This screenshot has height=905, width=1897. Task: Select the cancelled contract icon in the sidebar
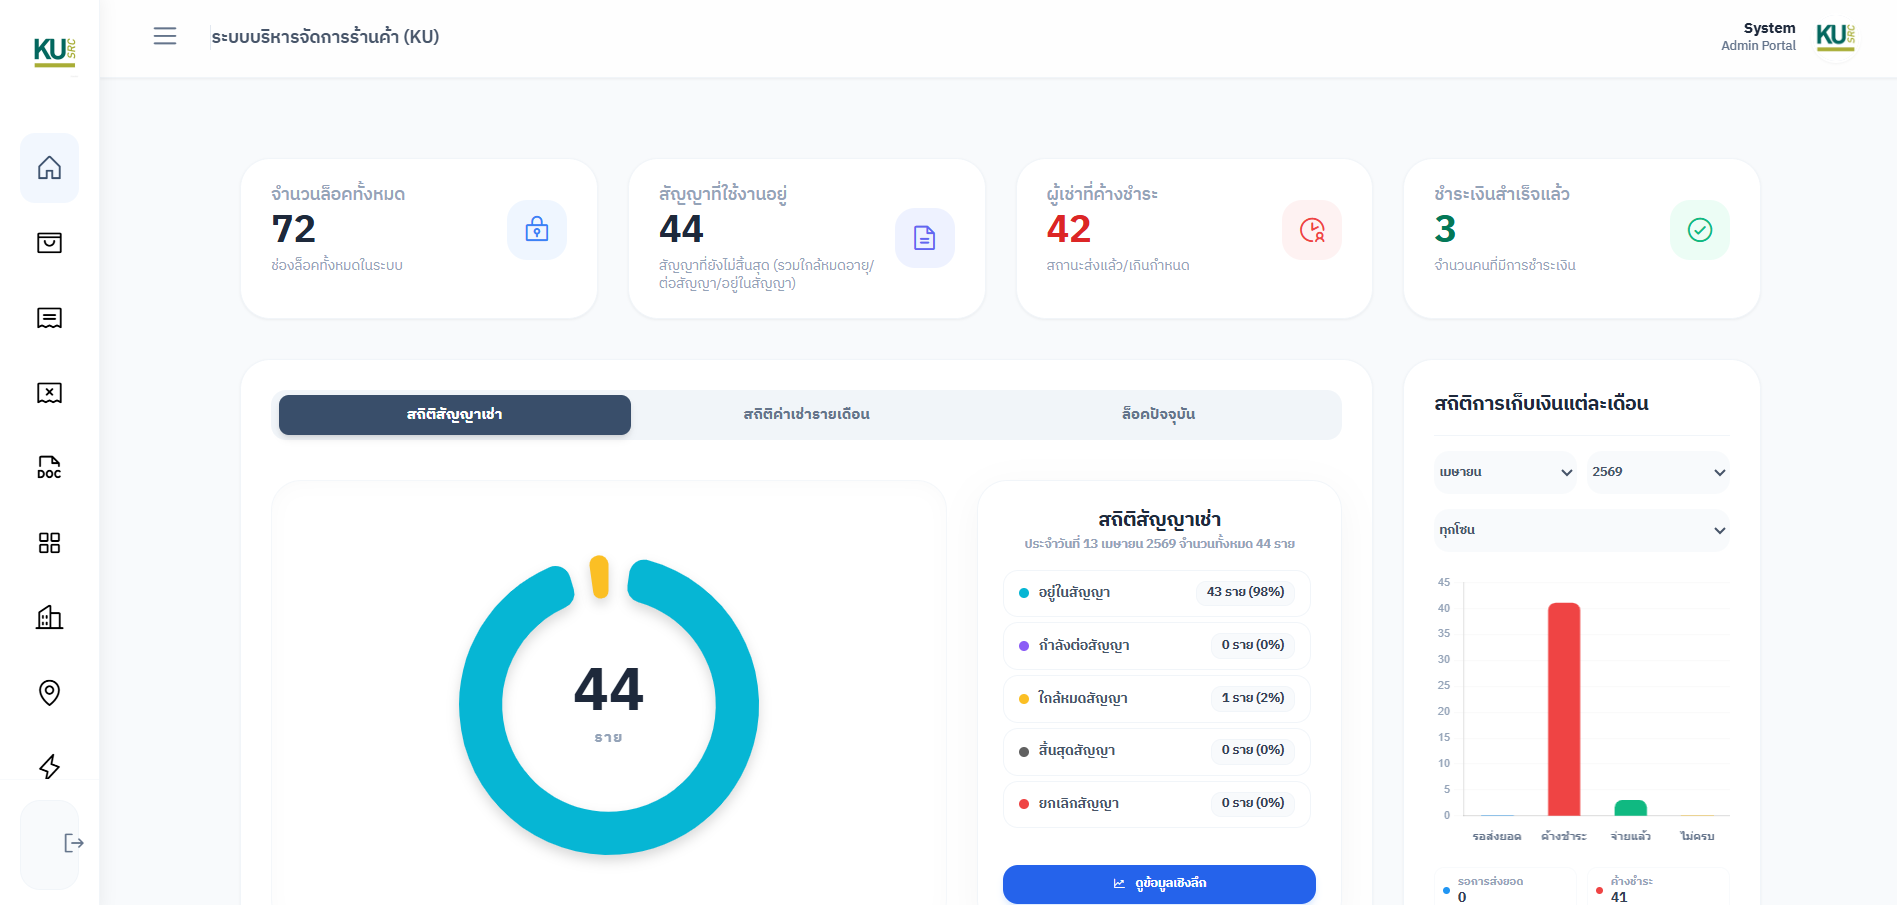49,393
